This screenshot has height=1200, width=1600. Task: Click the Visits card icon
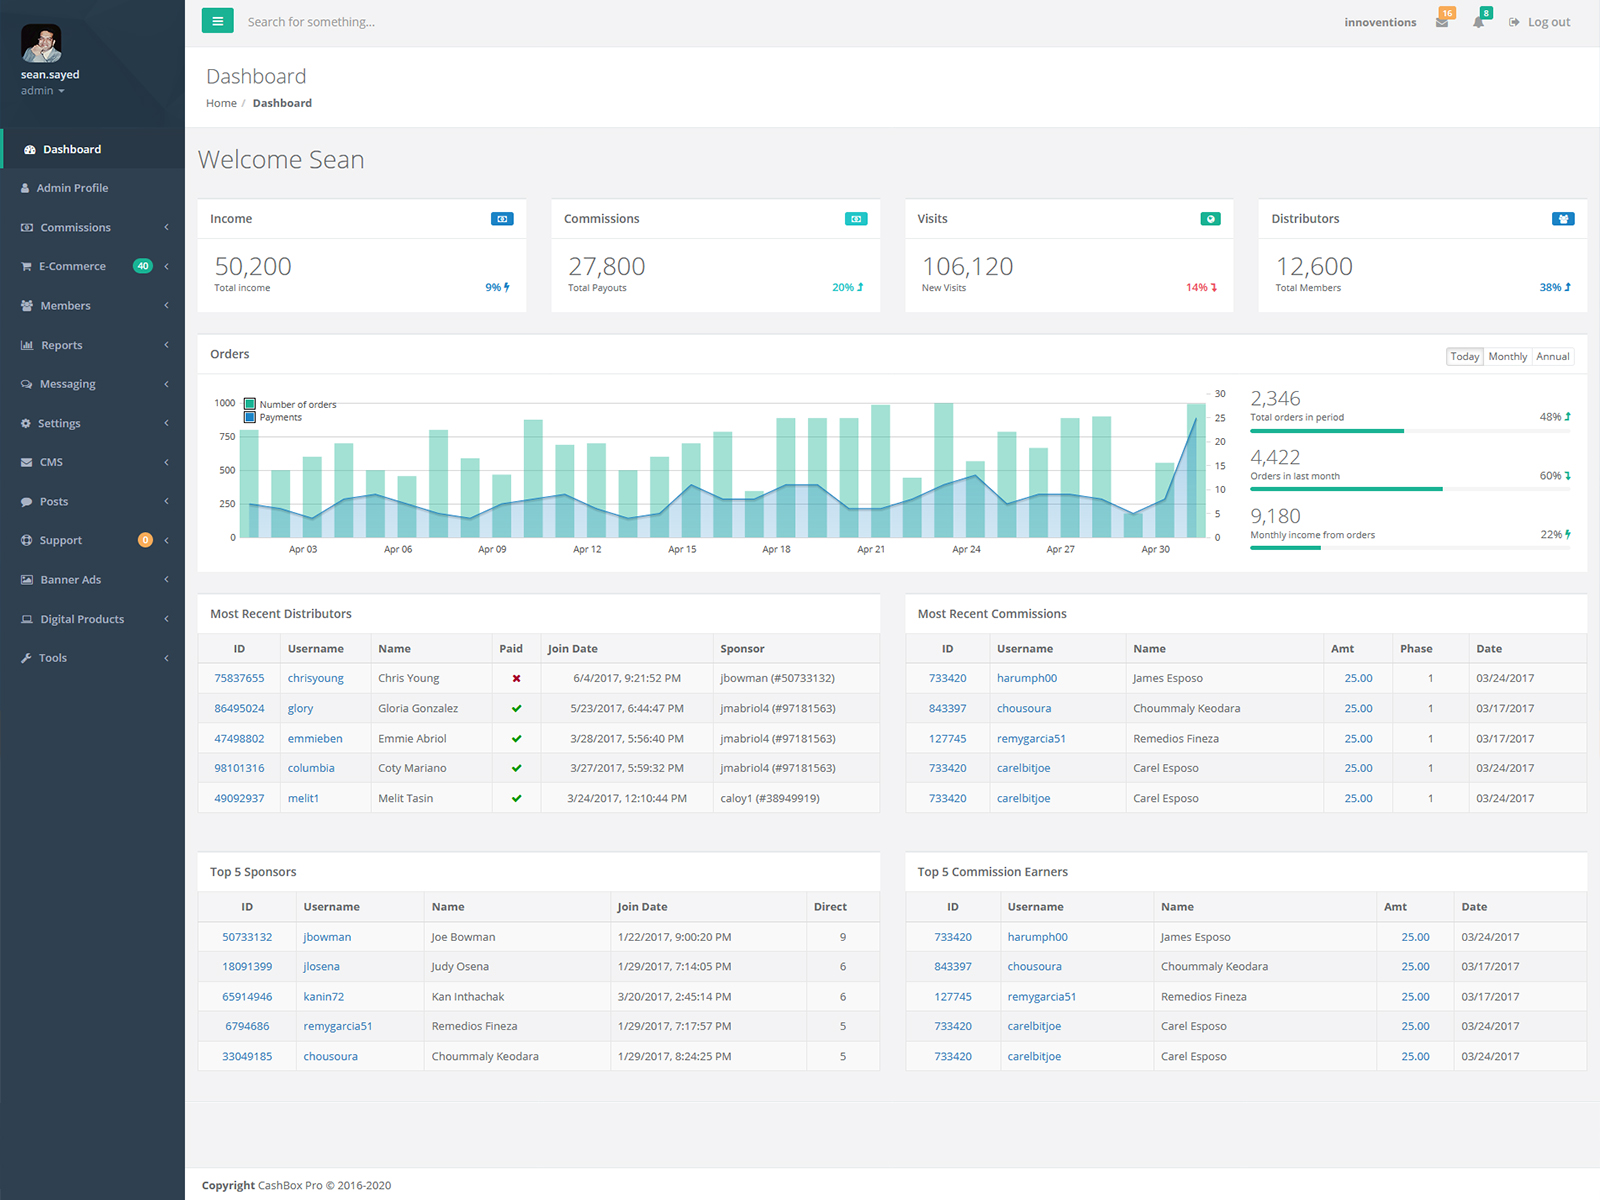tap(1210, 219)
